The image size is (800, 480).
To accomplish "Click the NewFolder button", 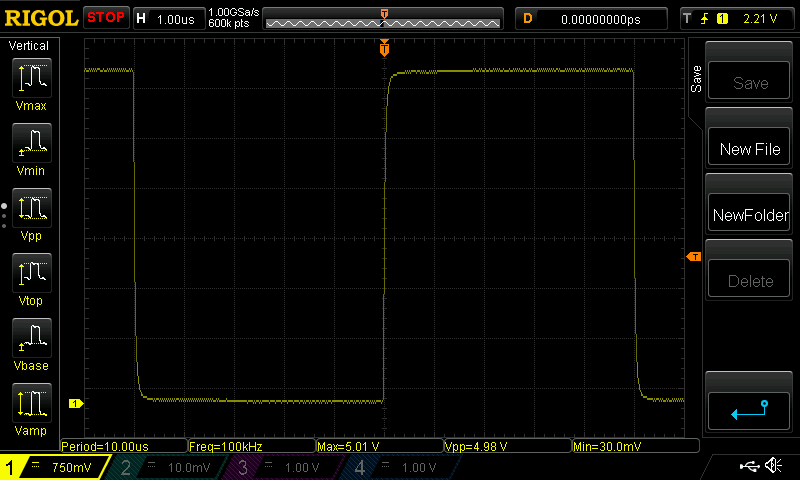I will coord(749,212).
